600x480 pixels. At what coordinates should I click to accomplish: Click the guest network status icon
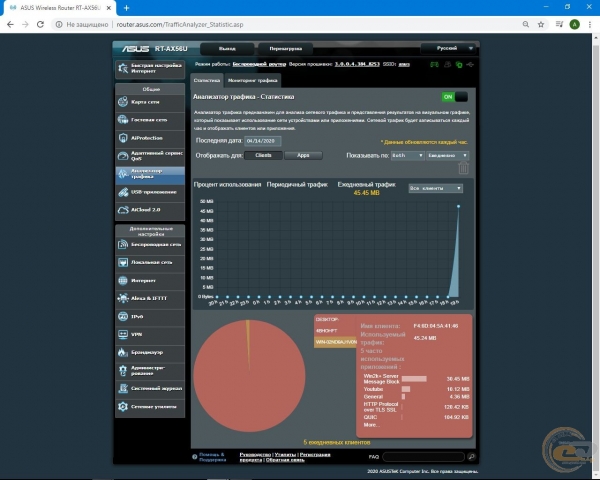pyautogui.click(x=447, y=64)
